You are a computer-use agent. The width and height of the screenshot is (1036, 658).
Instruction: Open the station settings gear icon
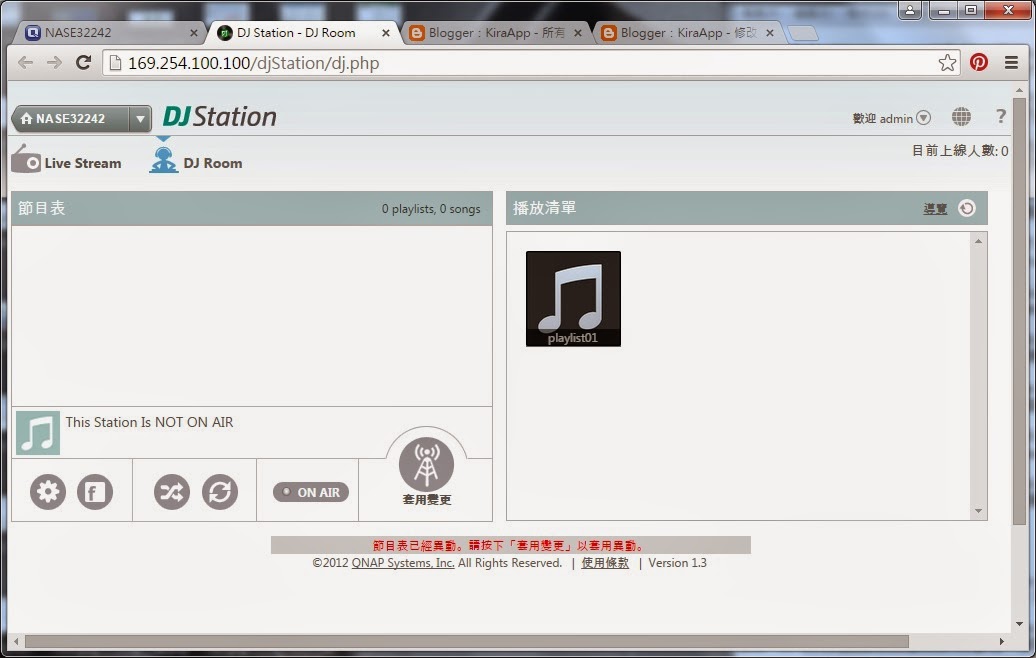(x=48, y=492)
